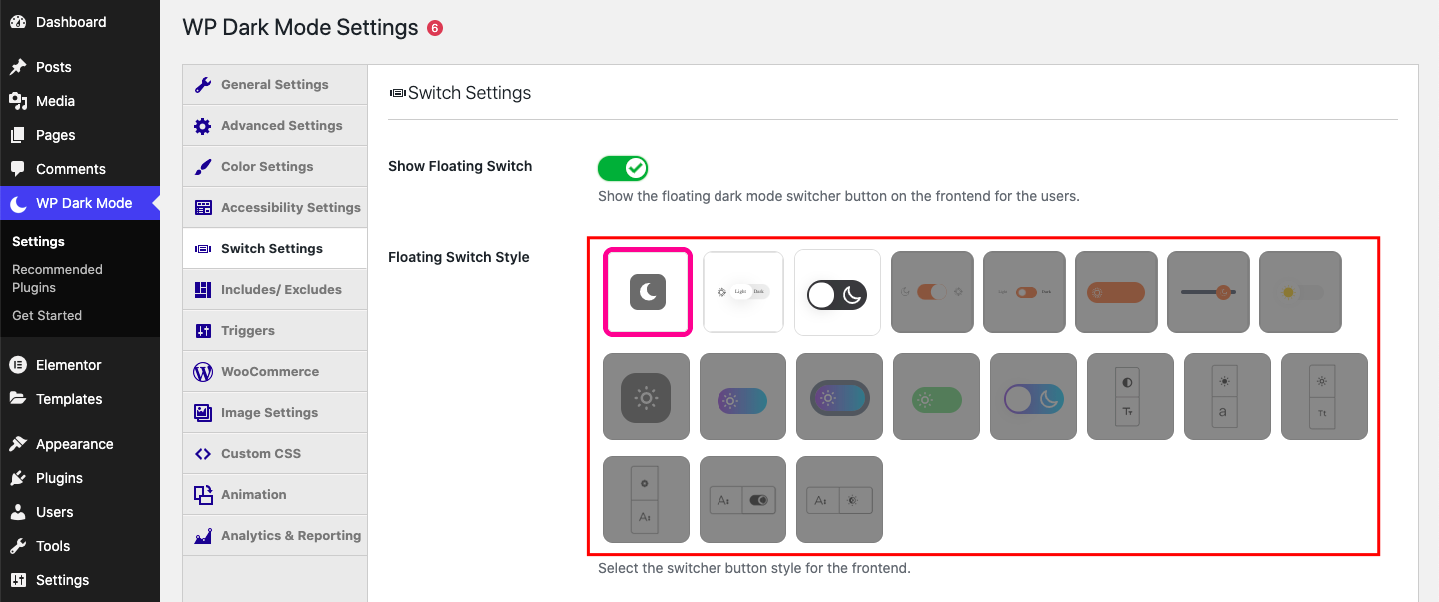
Task: Open the General Settings panel
Action: click(274, 84)
